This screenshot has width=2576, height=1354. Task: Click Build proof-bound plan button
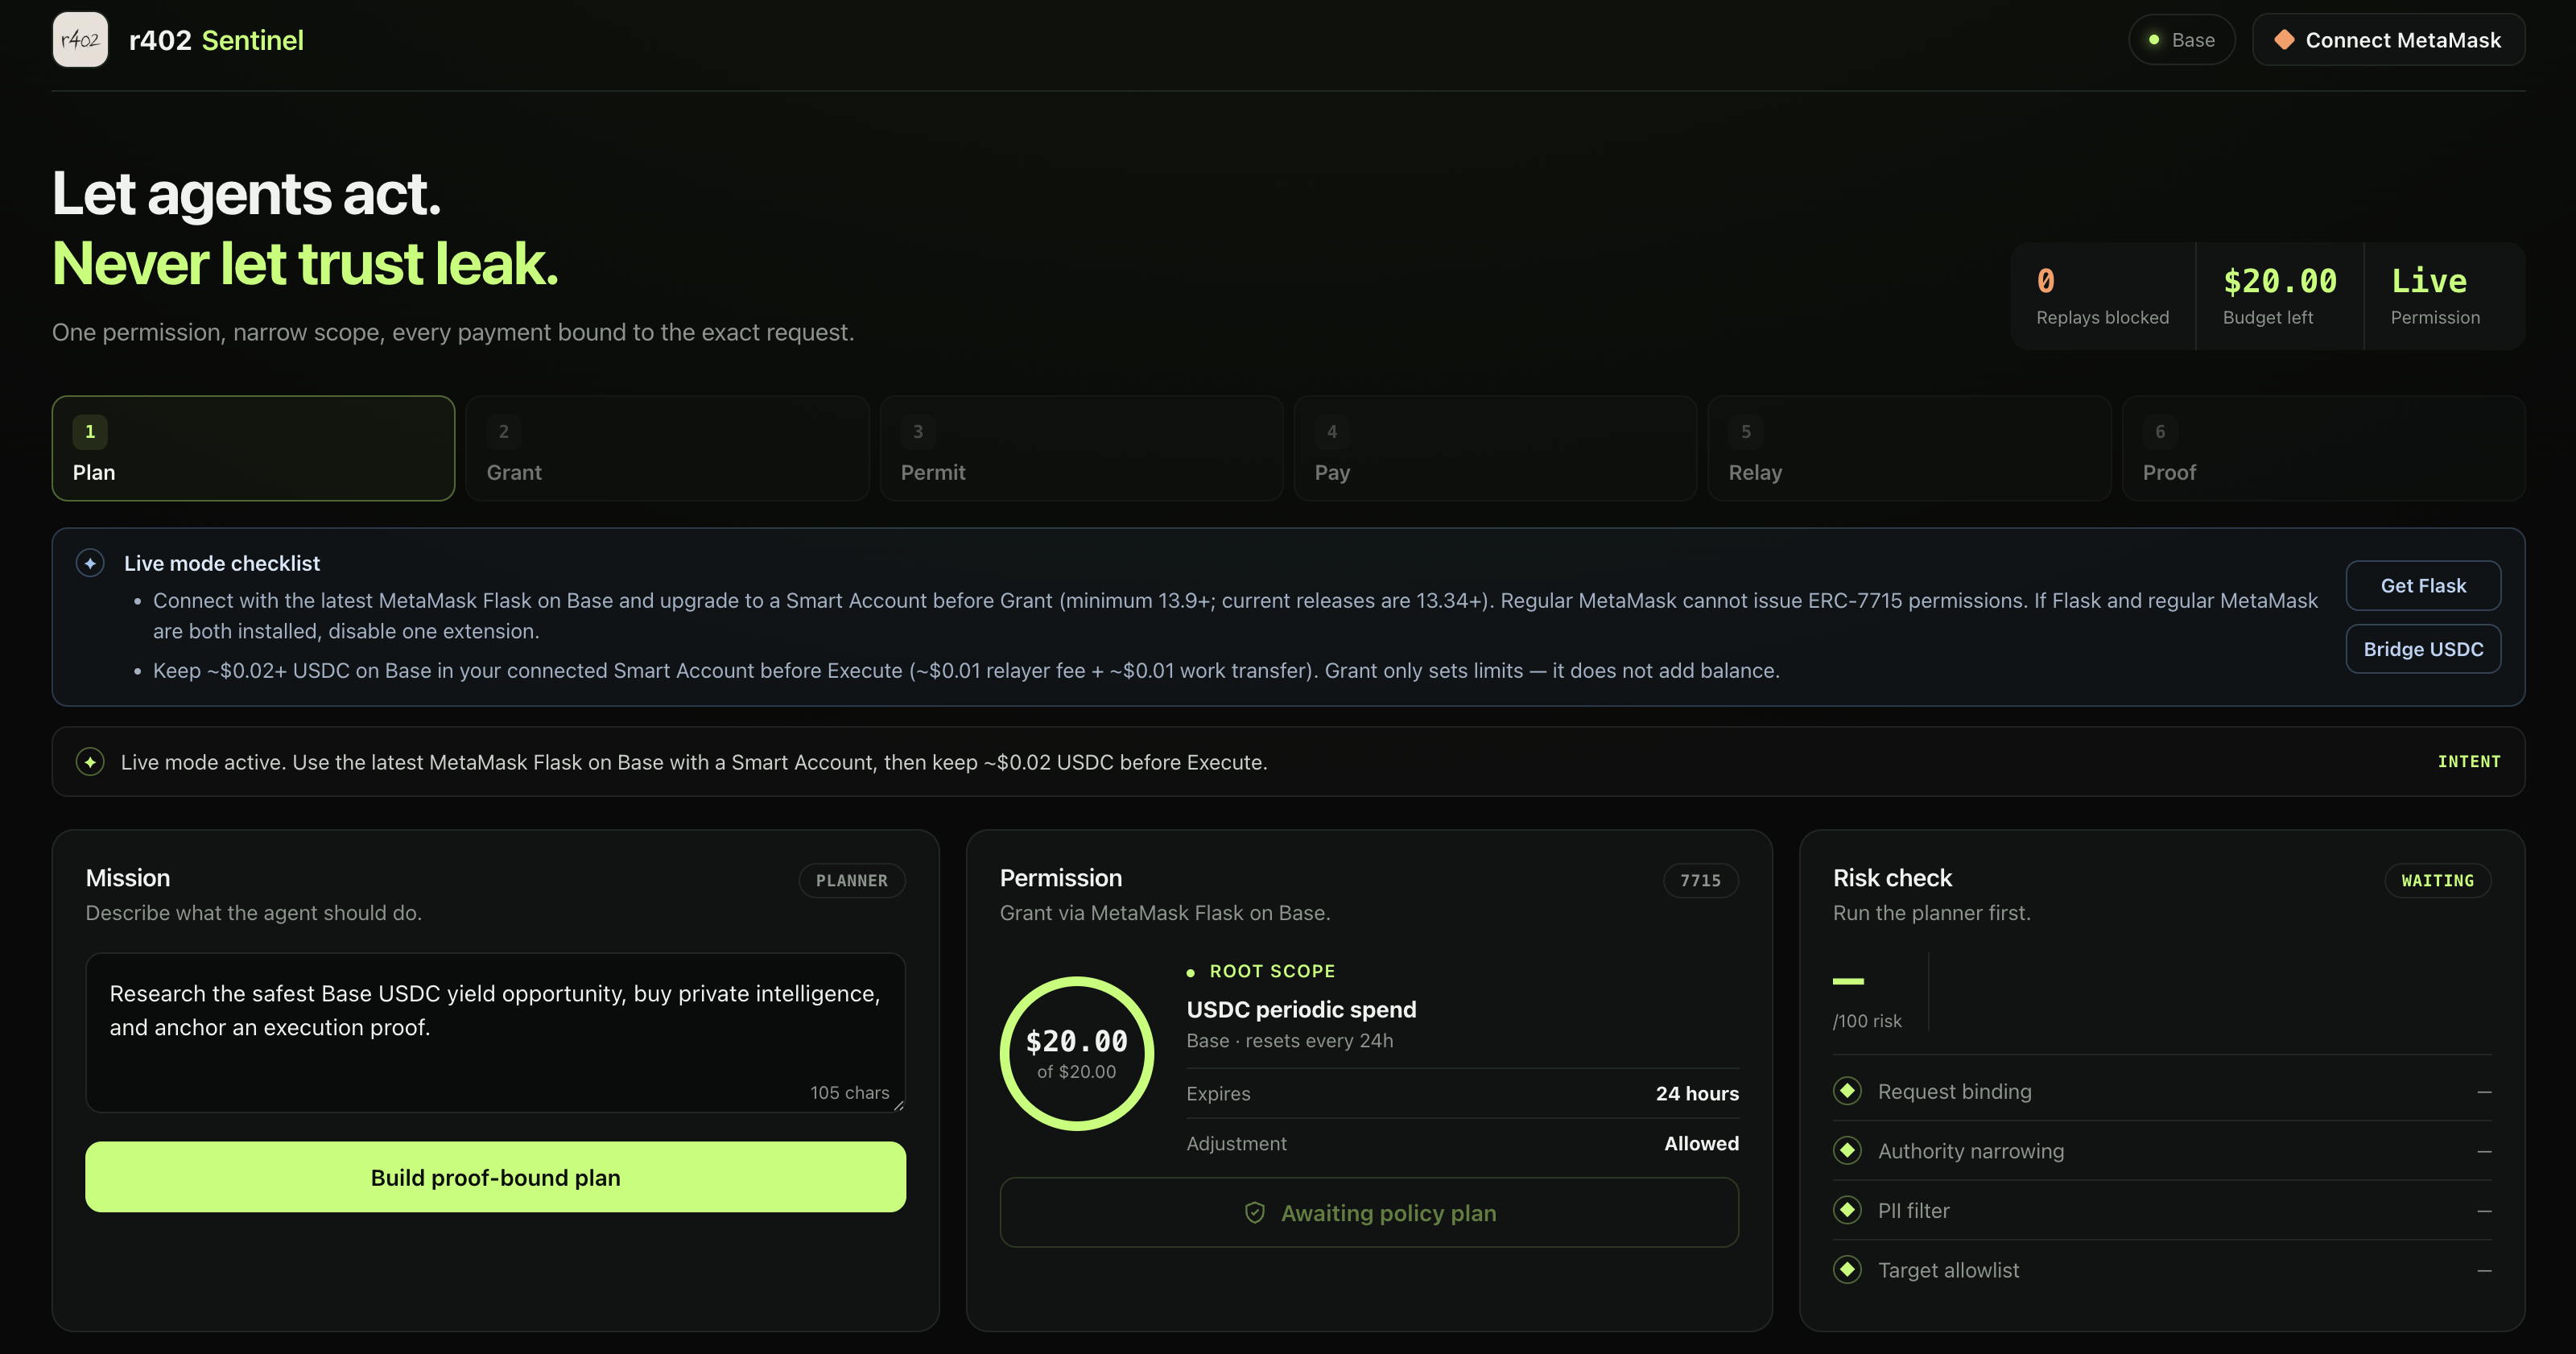pos(495,1177)
